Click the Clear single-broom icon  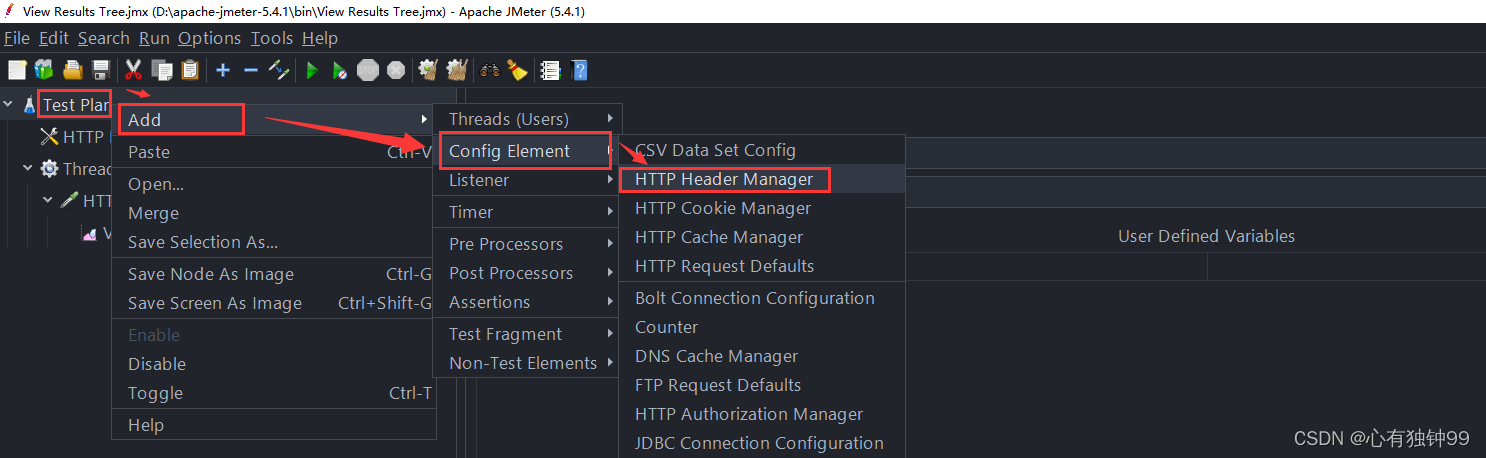(x=428, y=70)
